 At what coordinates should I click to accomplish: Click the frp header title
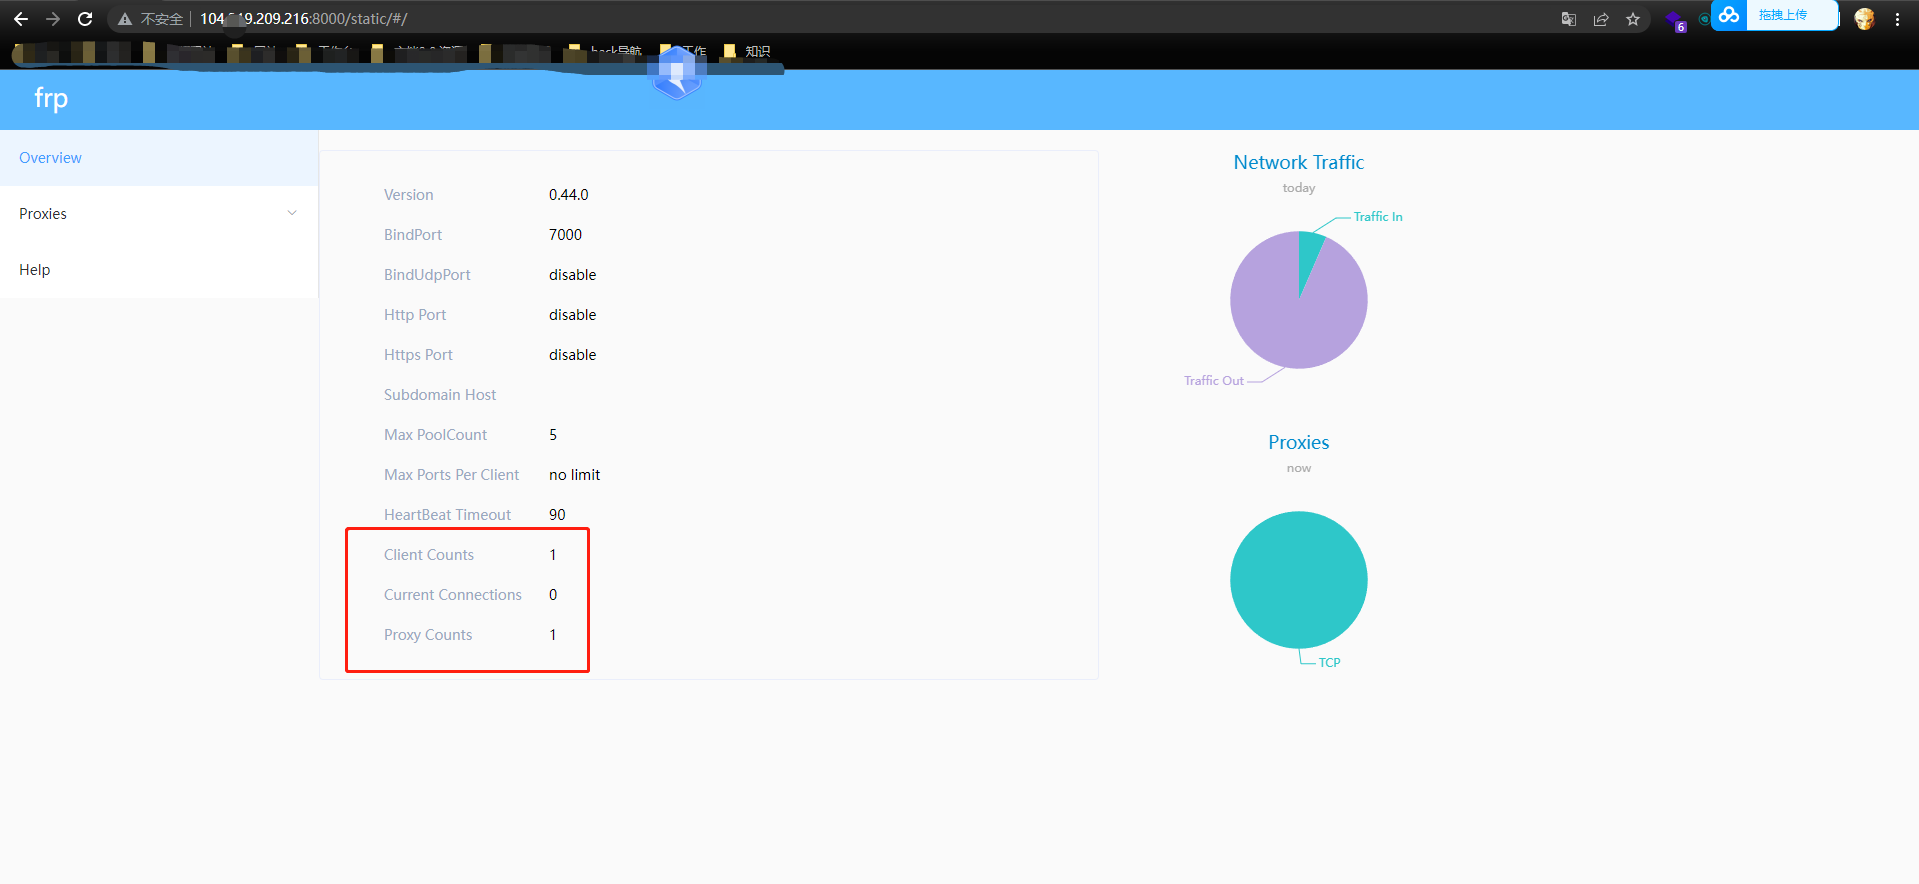pos(51,99)
